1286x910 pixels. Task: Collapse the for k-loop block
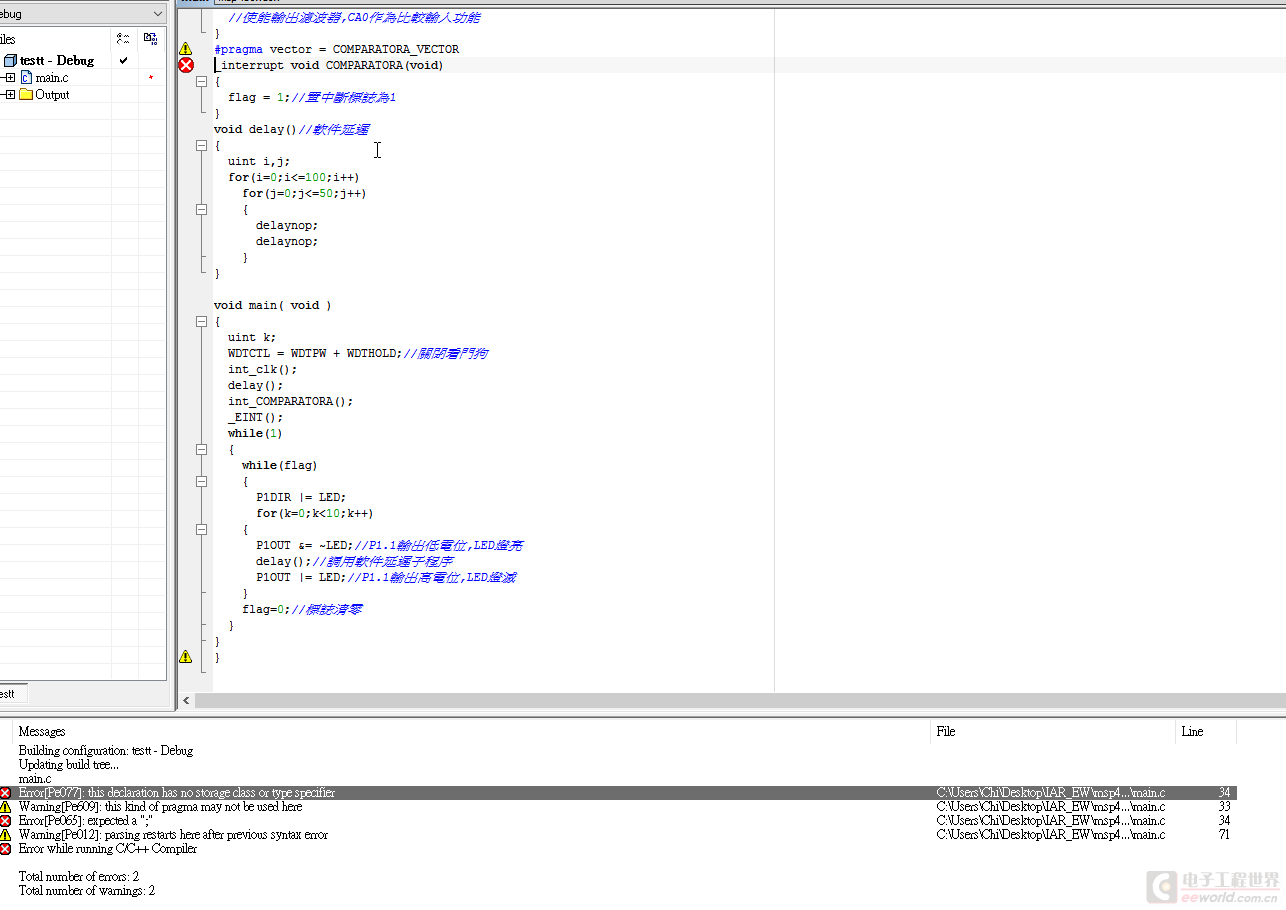click(201, 529)
